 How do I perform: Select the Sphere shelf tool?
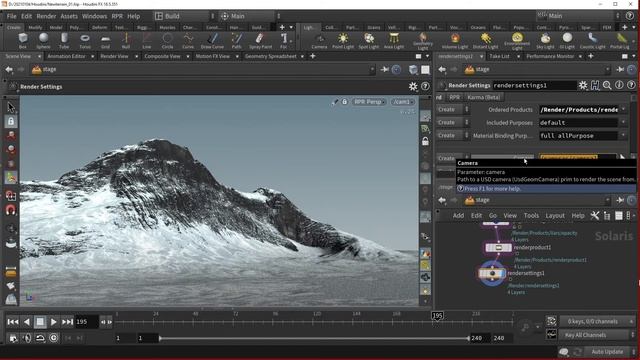pyautogui.click(x=43, y=41)
